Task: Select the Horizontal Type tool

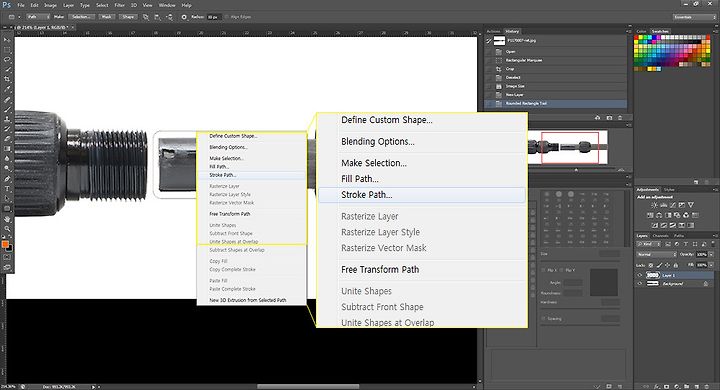Action: point(7,189)
